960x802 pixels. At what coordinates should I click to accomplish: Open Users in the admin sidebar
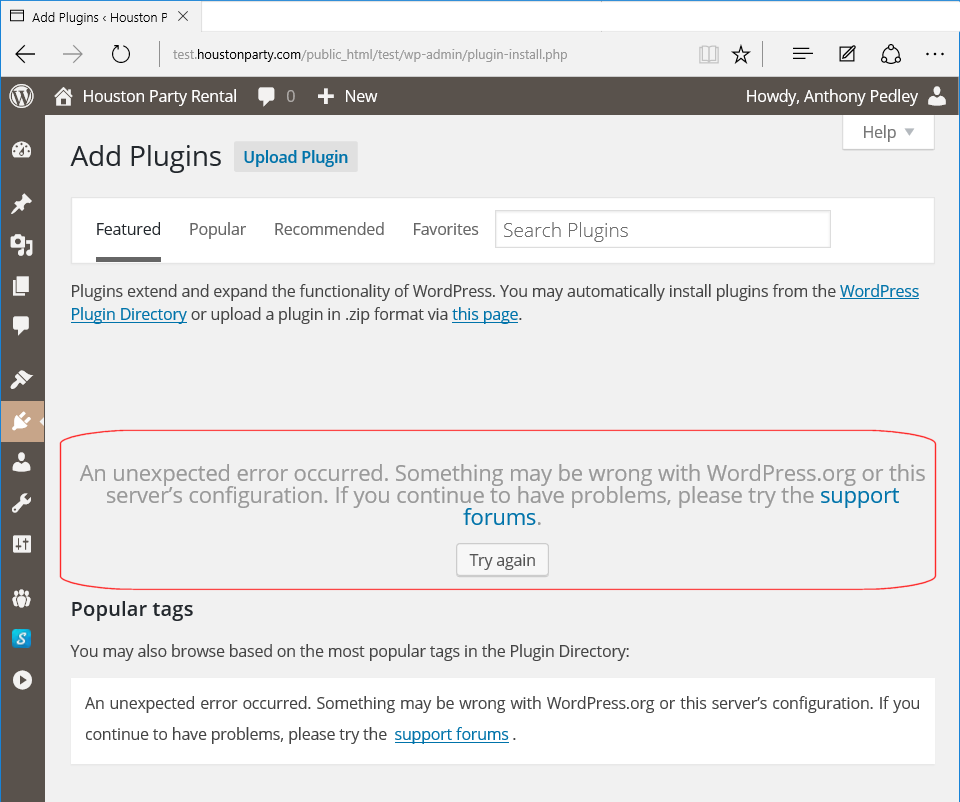click(x=21, y=462)
